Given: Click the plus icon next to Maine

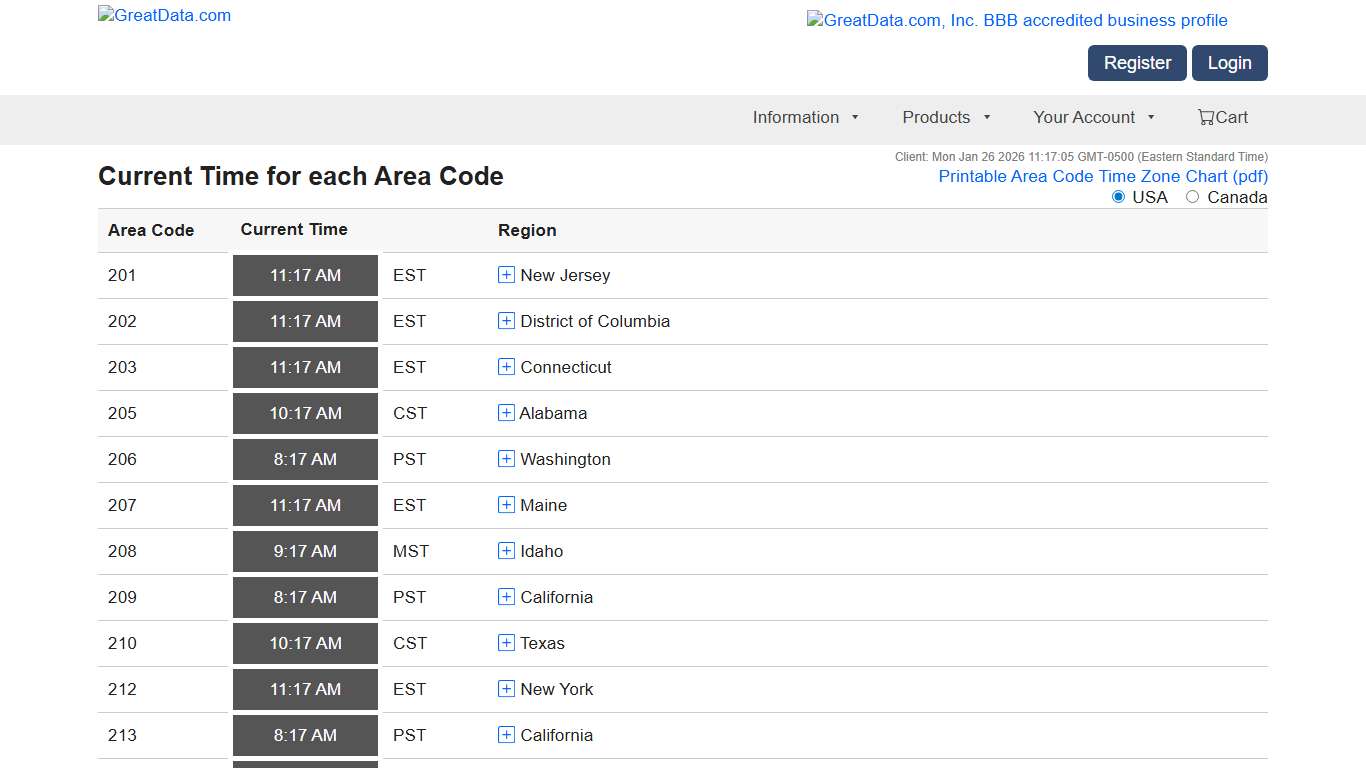Looking at the screenshot, I should click(505, 505).
